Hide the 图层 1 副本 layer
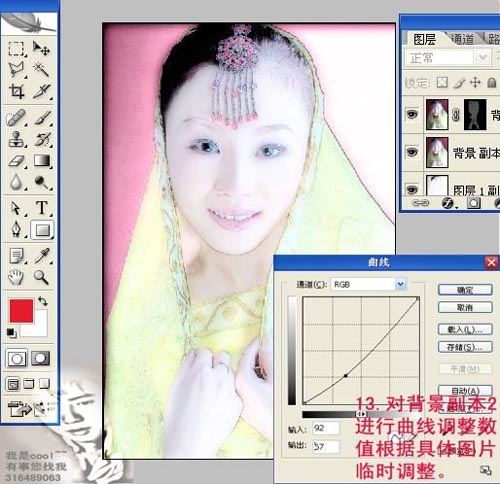The width and height of the screenshot is (500, 484). 412,190
